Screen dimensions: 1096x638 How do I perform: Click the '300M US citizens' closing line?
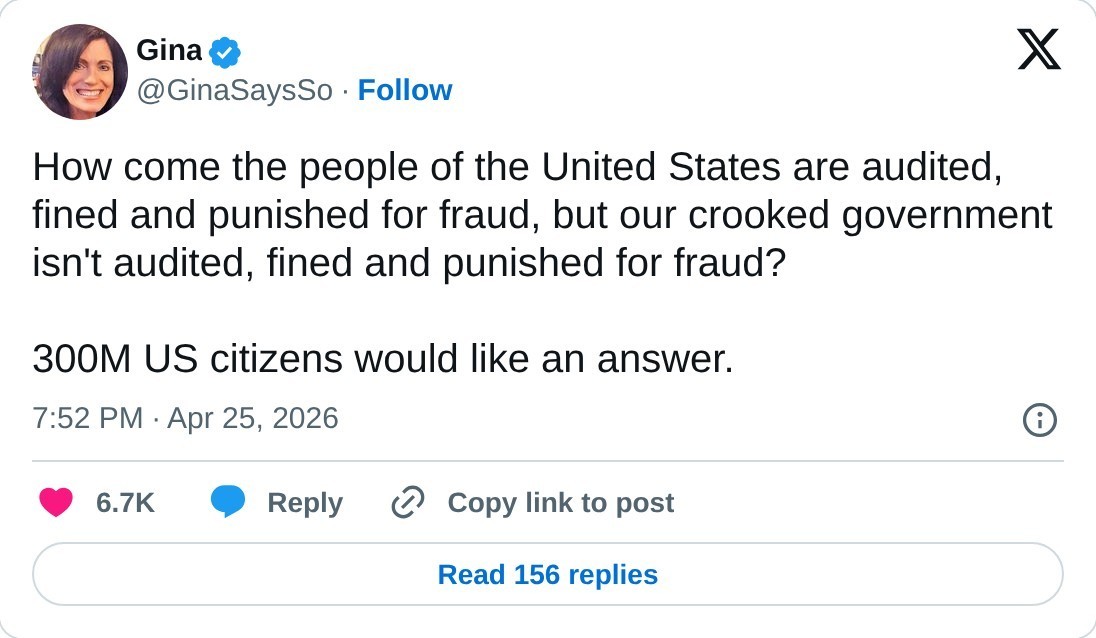382,359
